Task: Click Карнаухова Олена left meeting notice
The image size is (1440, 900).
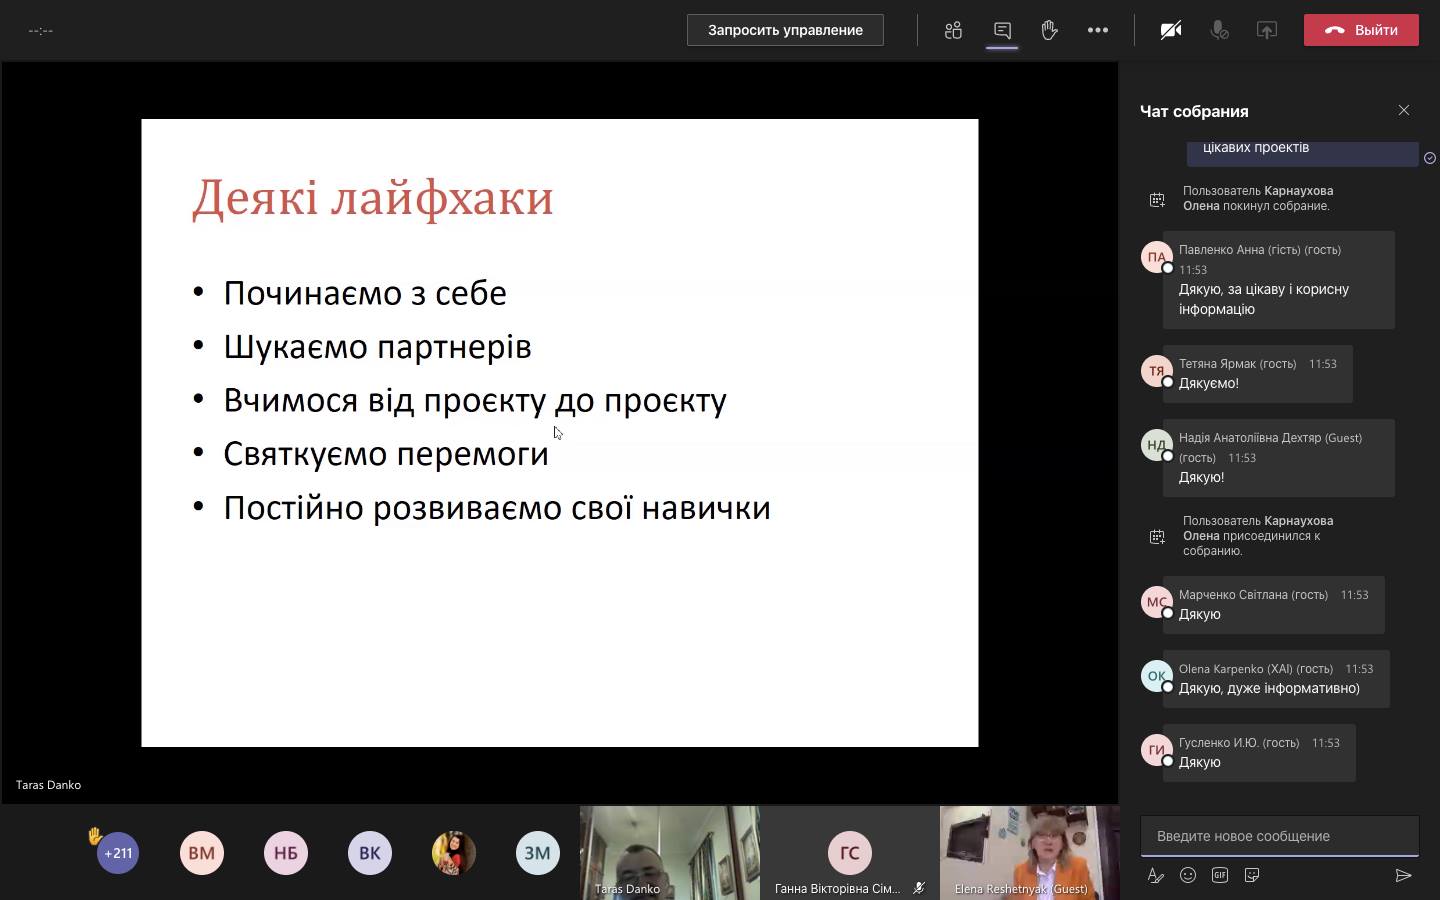Action: point(1258,198)
